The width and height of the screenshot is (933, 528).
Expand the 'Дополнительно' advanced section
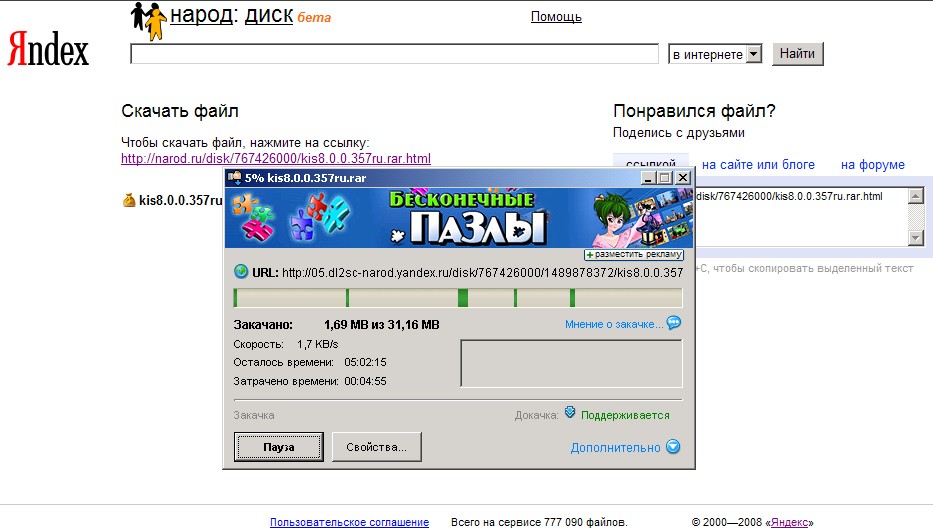(615, 448)
